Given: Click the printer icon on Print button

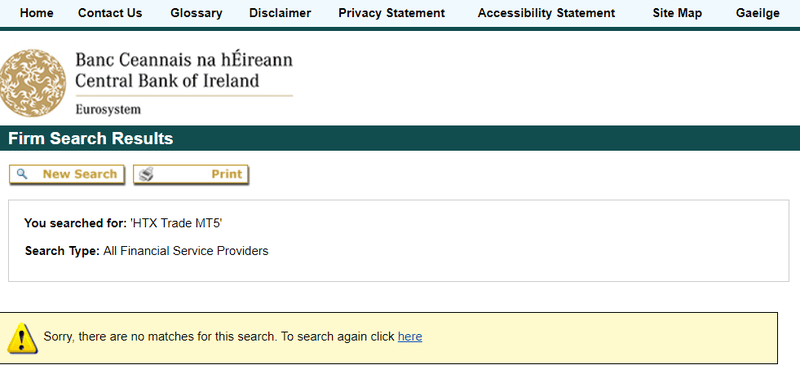Looking at the screenshot, I should [x=146, y=174].
